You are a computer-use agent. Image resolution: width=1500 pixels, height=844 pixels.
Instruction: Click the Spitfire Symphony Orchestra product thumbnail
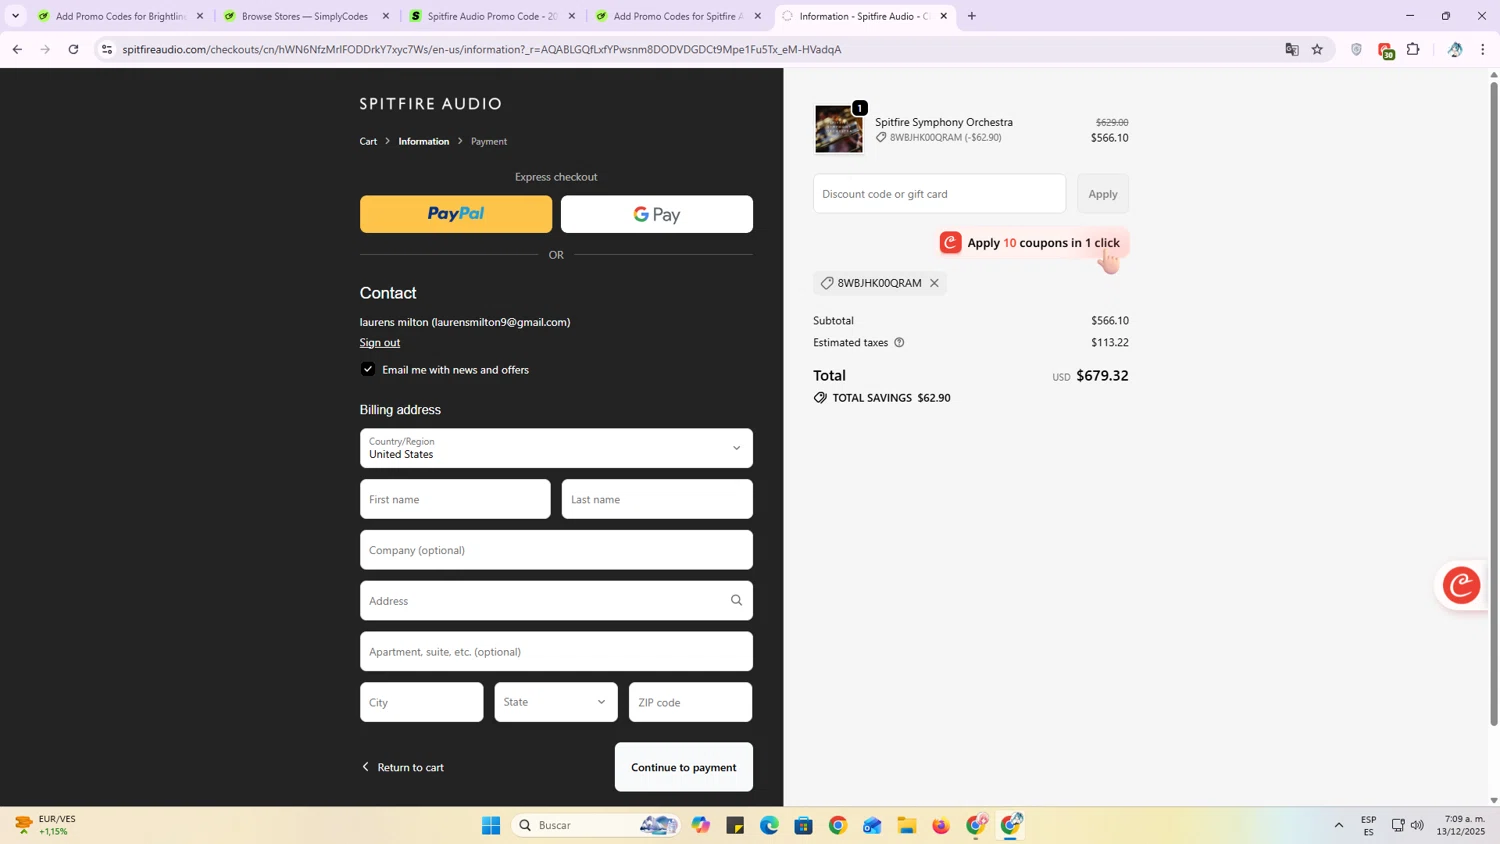tap(839, 129)
